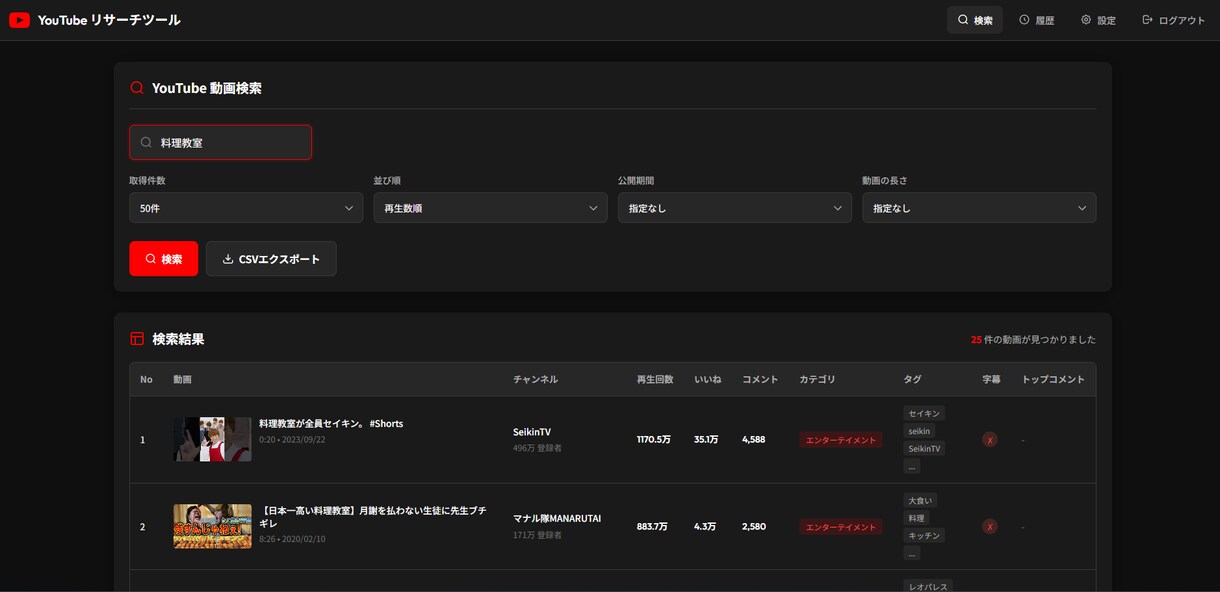The height and width of the screenshot is (592, 1220).
Task: Click the 4.3万 likes cell
Action: pos(705,527)
